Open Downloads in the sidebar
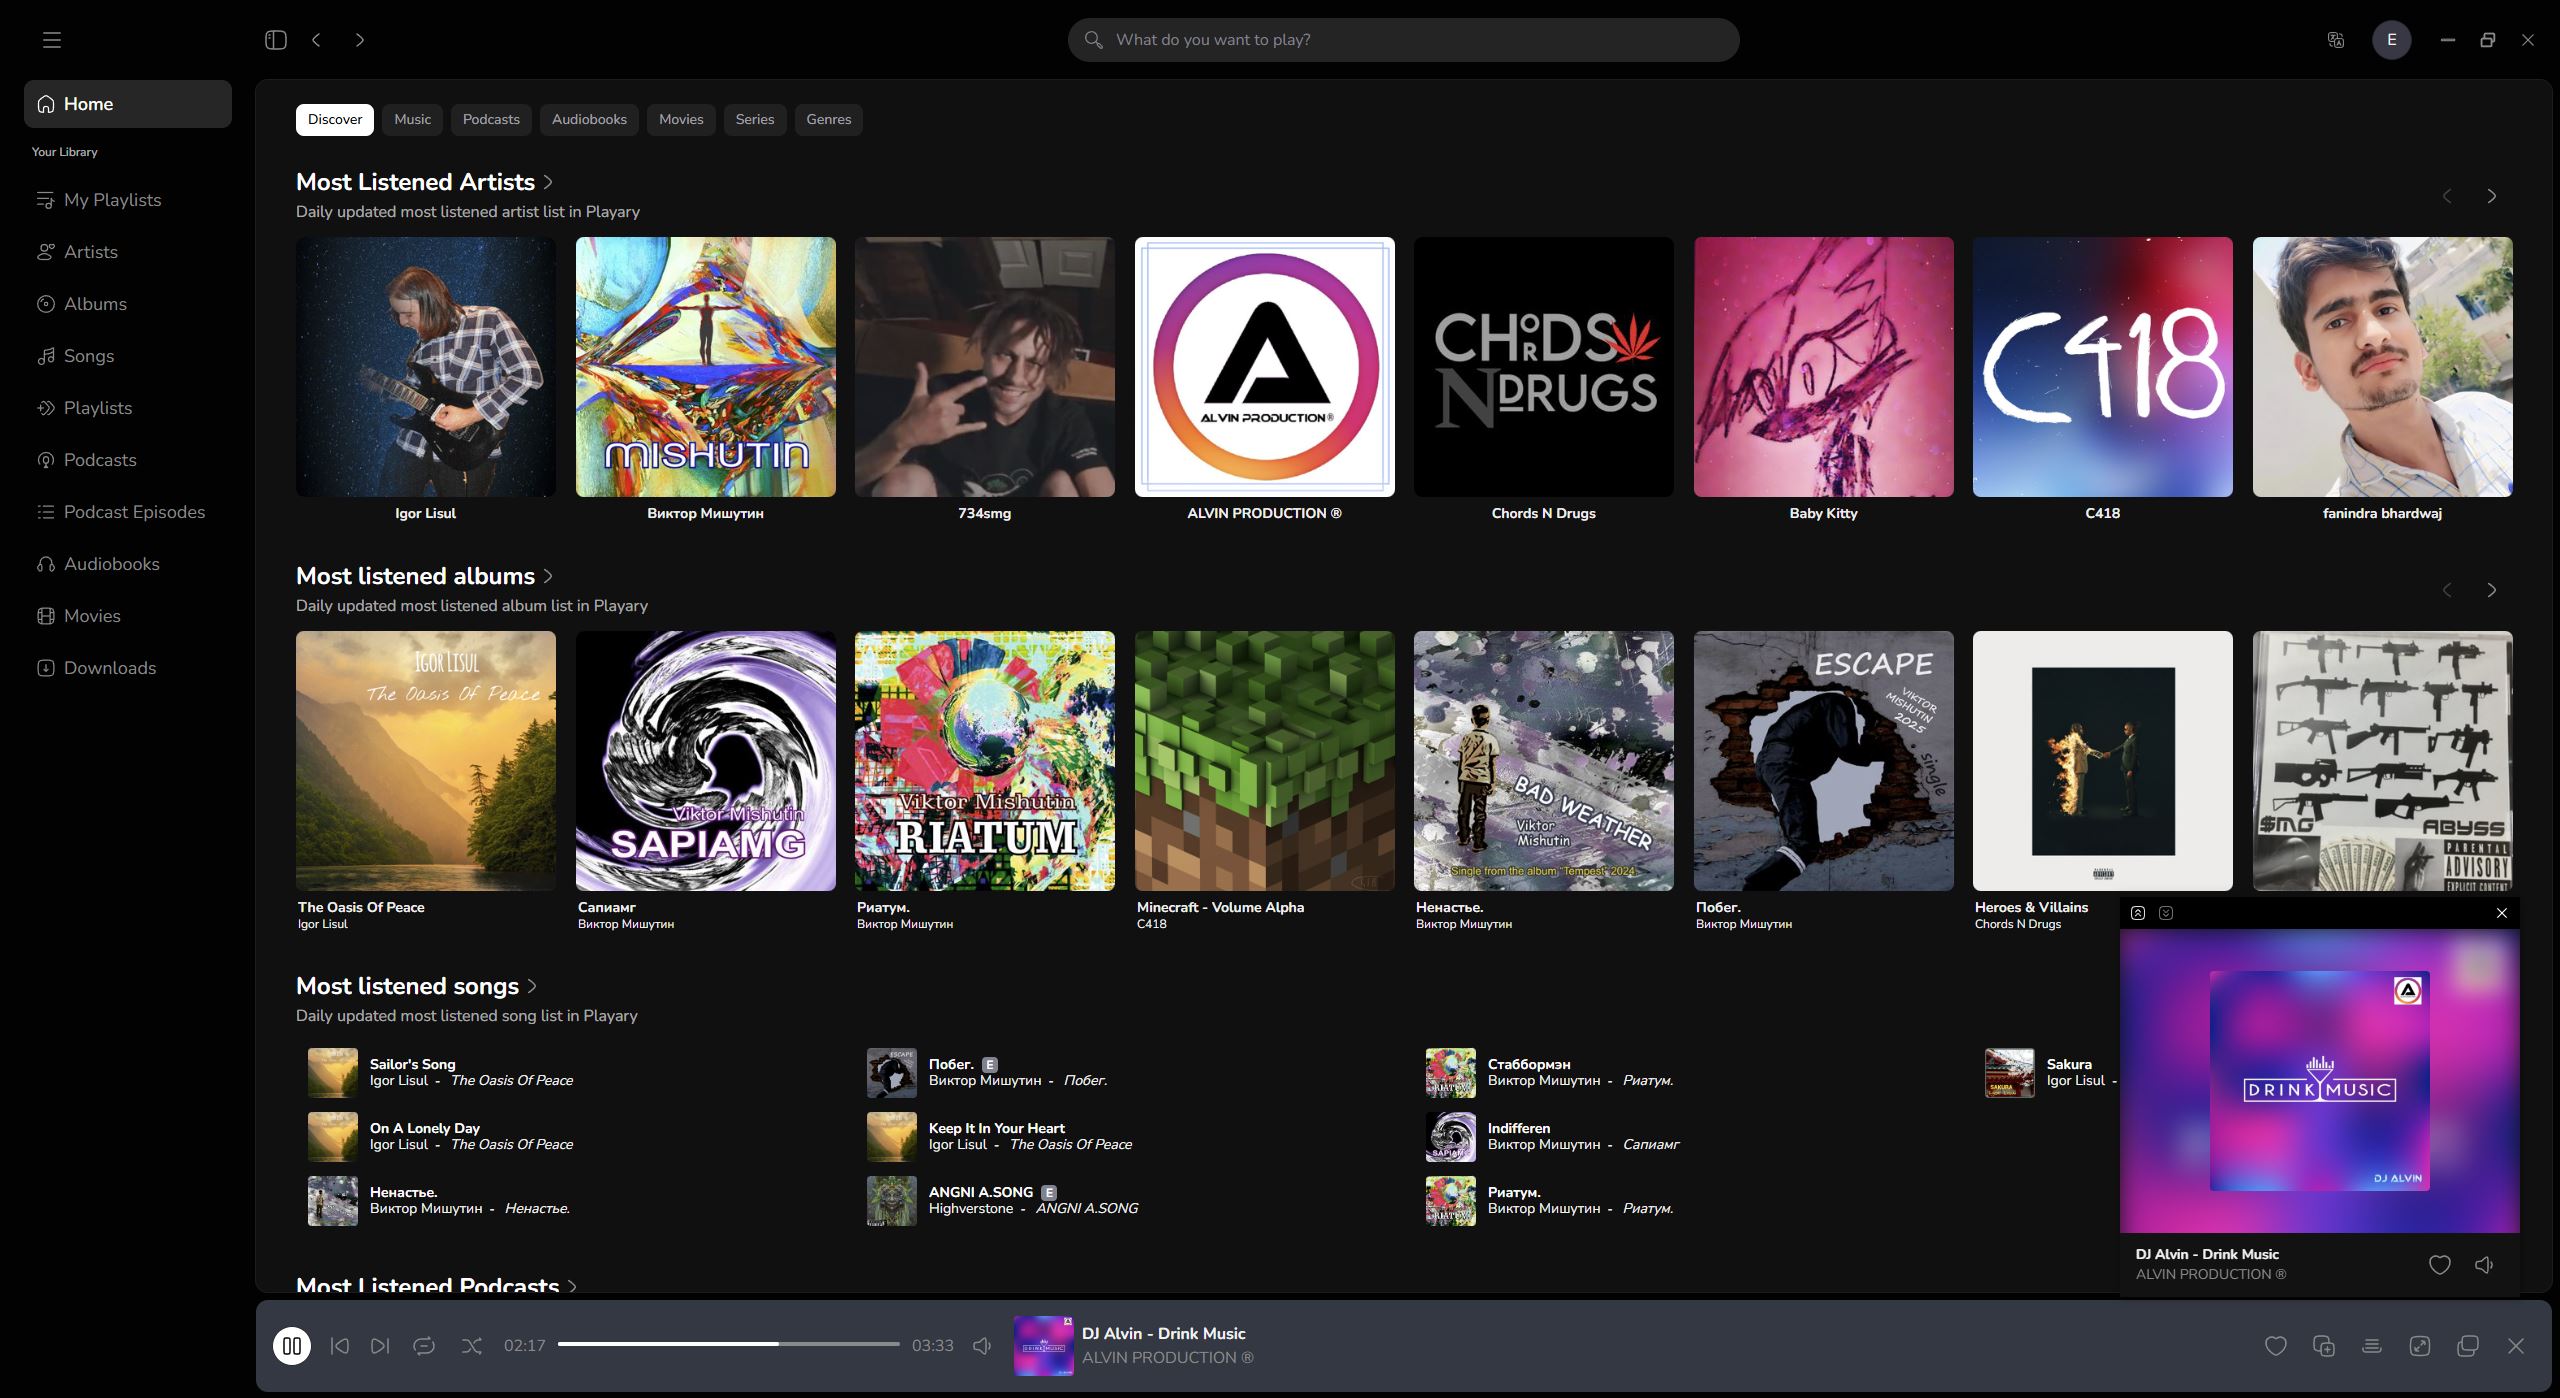 point(128,668)
